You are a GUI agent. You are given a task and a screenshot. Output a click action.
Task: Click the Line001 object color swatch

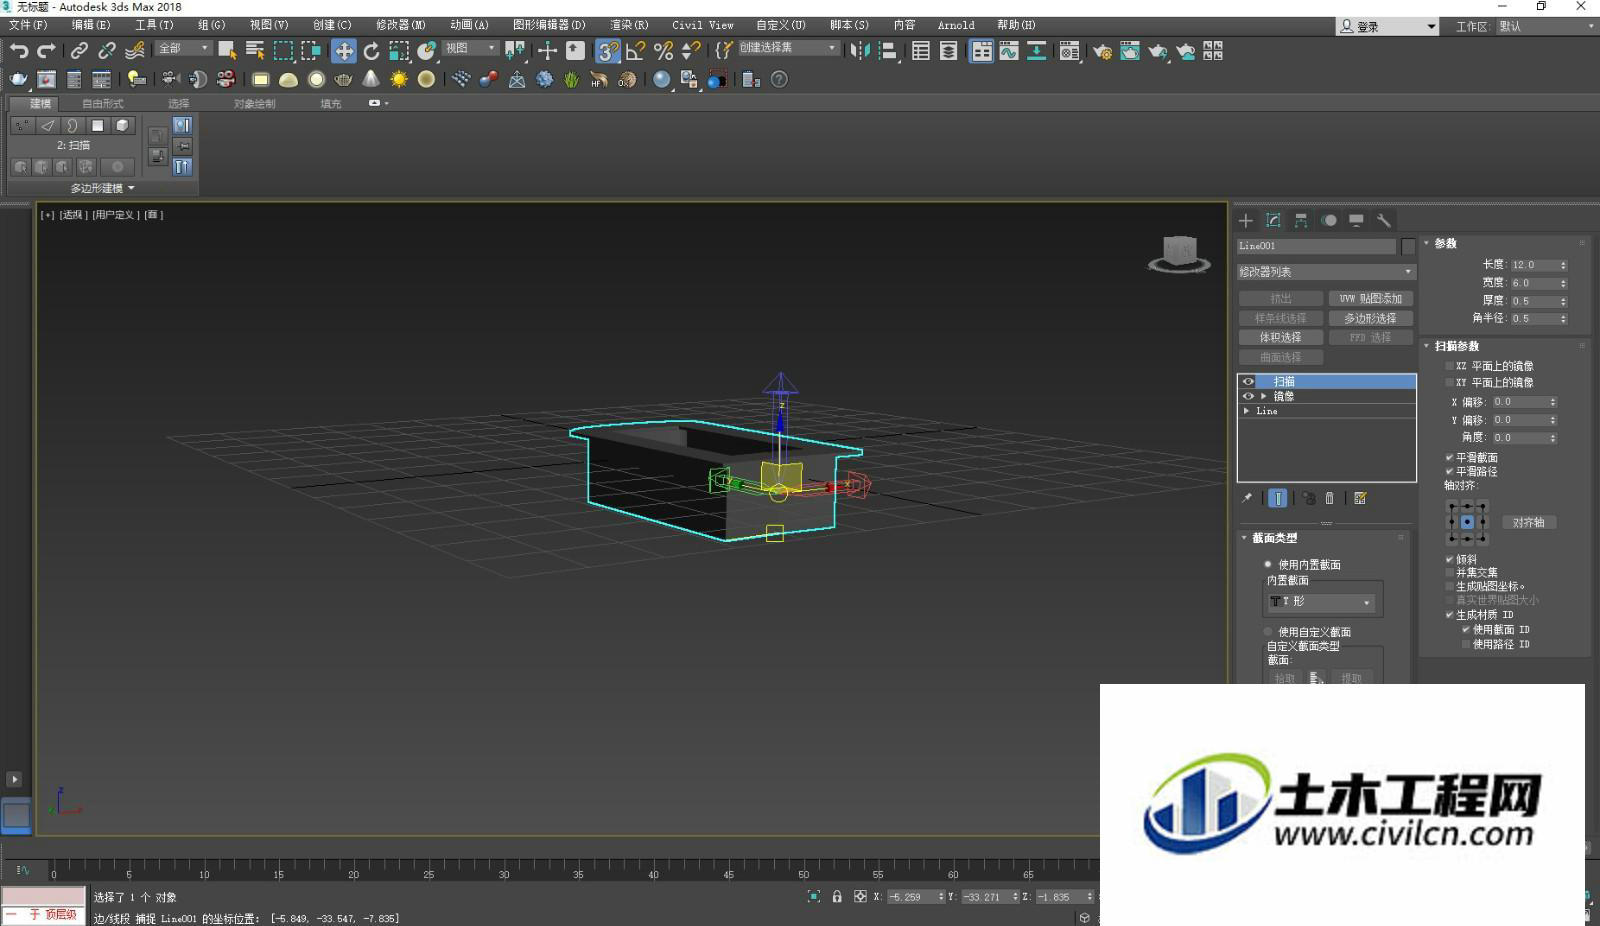(x=1408, y=246)
